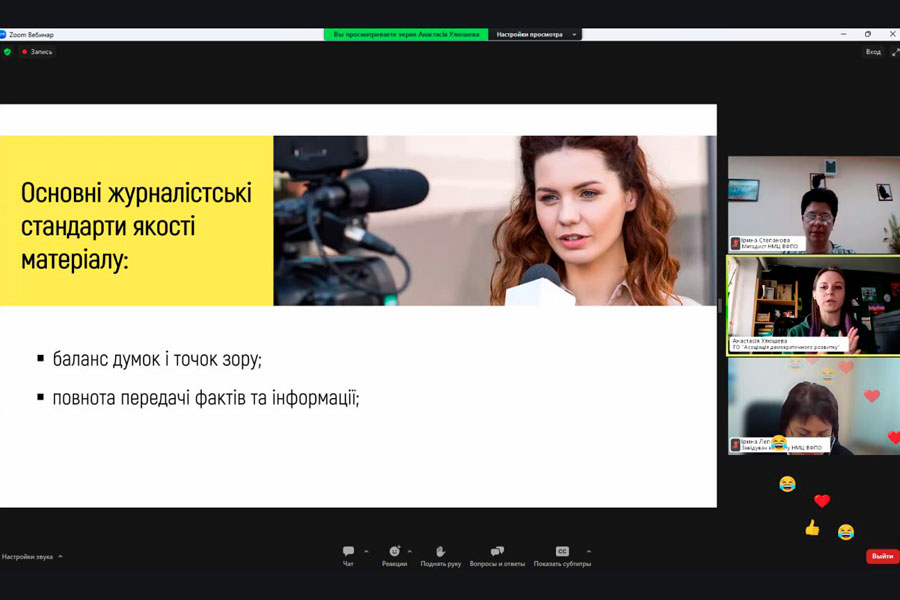Click the green screen-sharing notification banner

point(406,34)
